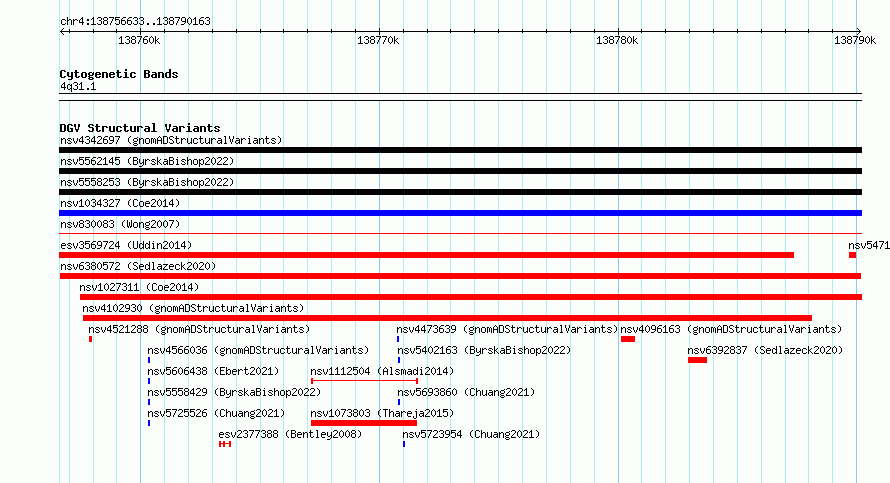Click the nsv1034327 Coe2014 label
Viewport: 890px width, 483px height.
pyautogui.click(x=120, y=203)
